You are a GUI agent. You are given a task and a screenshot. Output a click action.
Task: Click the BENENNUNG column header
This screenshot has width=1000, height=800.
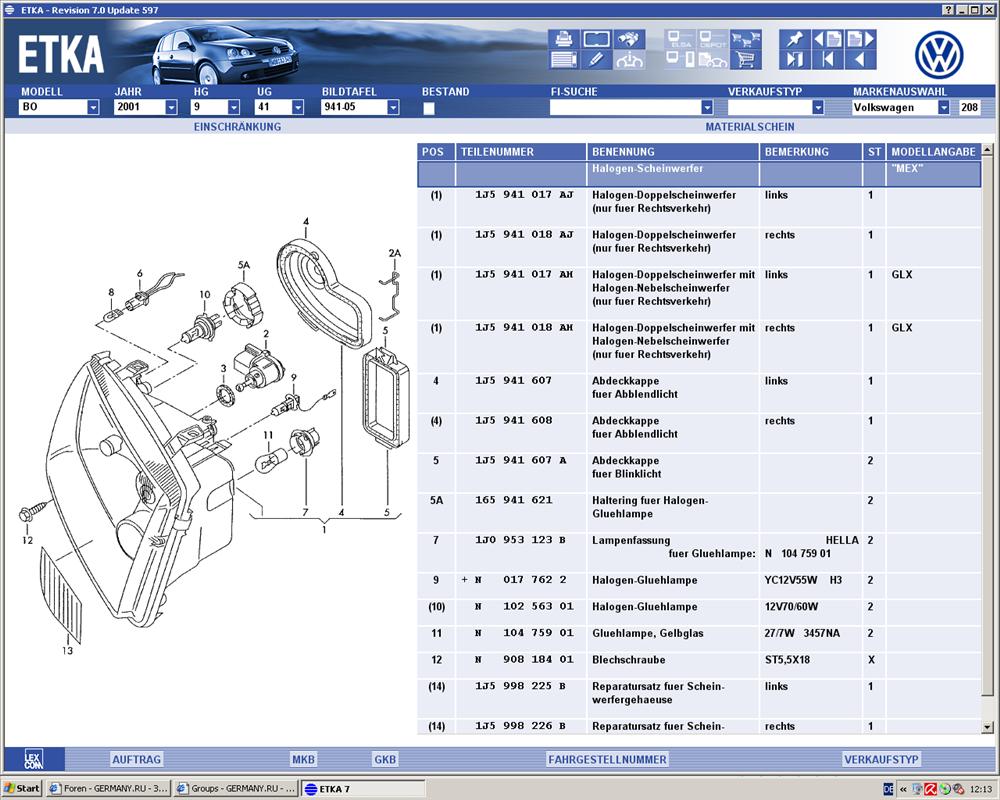673,152
